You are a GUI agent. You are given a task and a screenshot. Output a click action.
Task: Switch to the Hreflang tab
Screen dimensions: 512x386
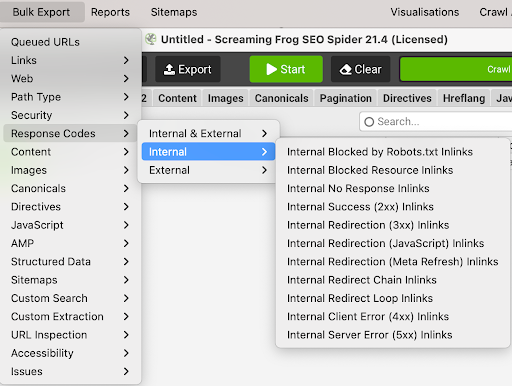click(464, 98)
